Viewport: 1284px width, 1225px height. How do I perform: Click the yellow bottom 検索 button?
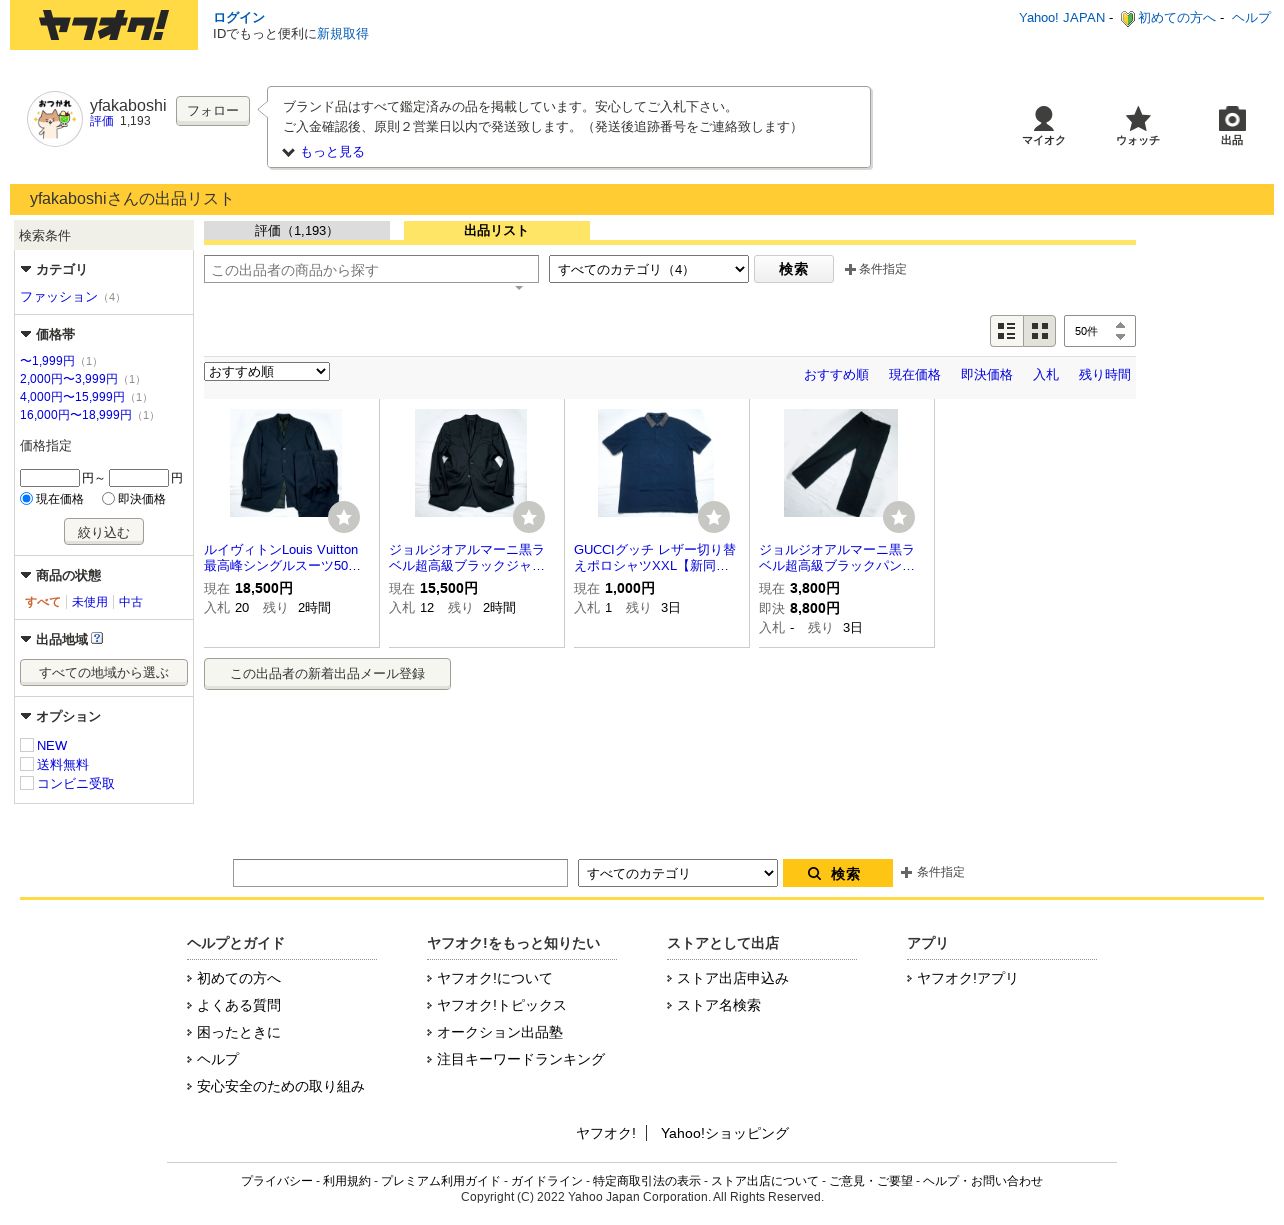[838, 873]
